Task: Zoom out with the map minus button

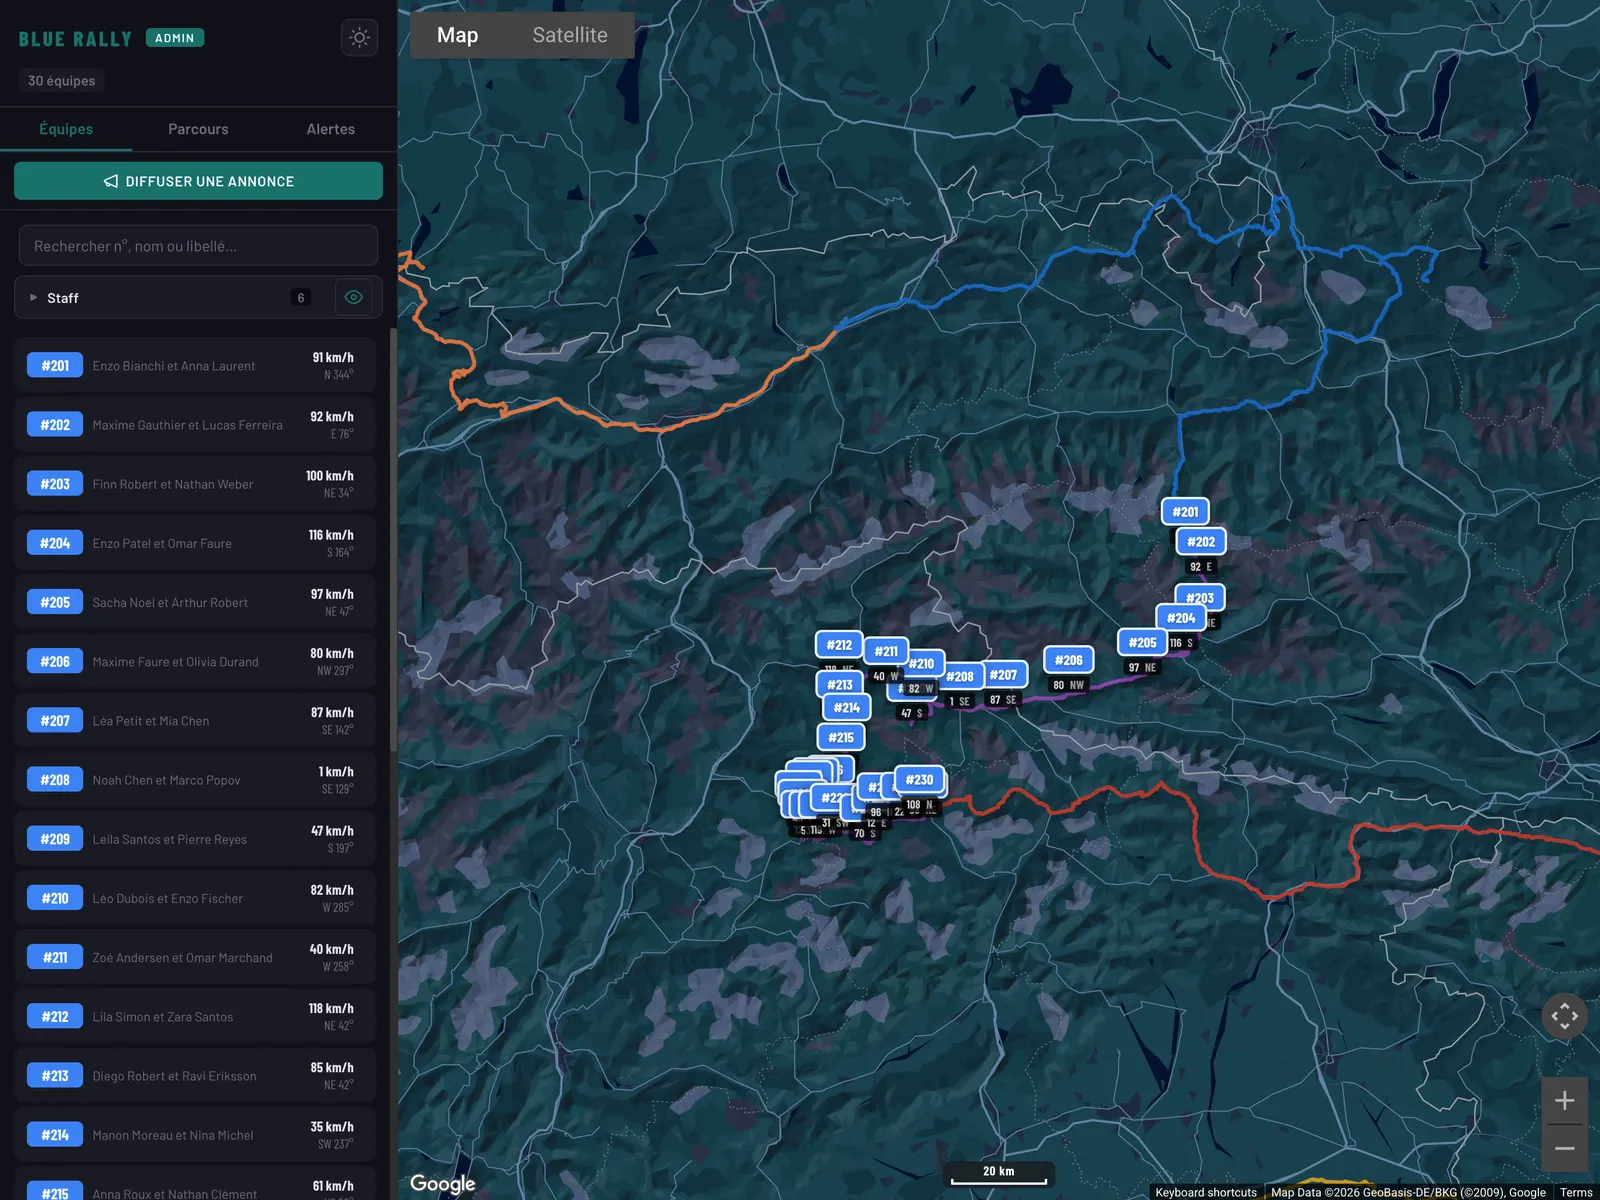Action: [1565, 1148]
